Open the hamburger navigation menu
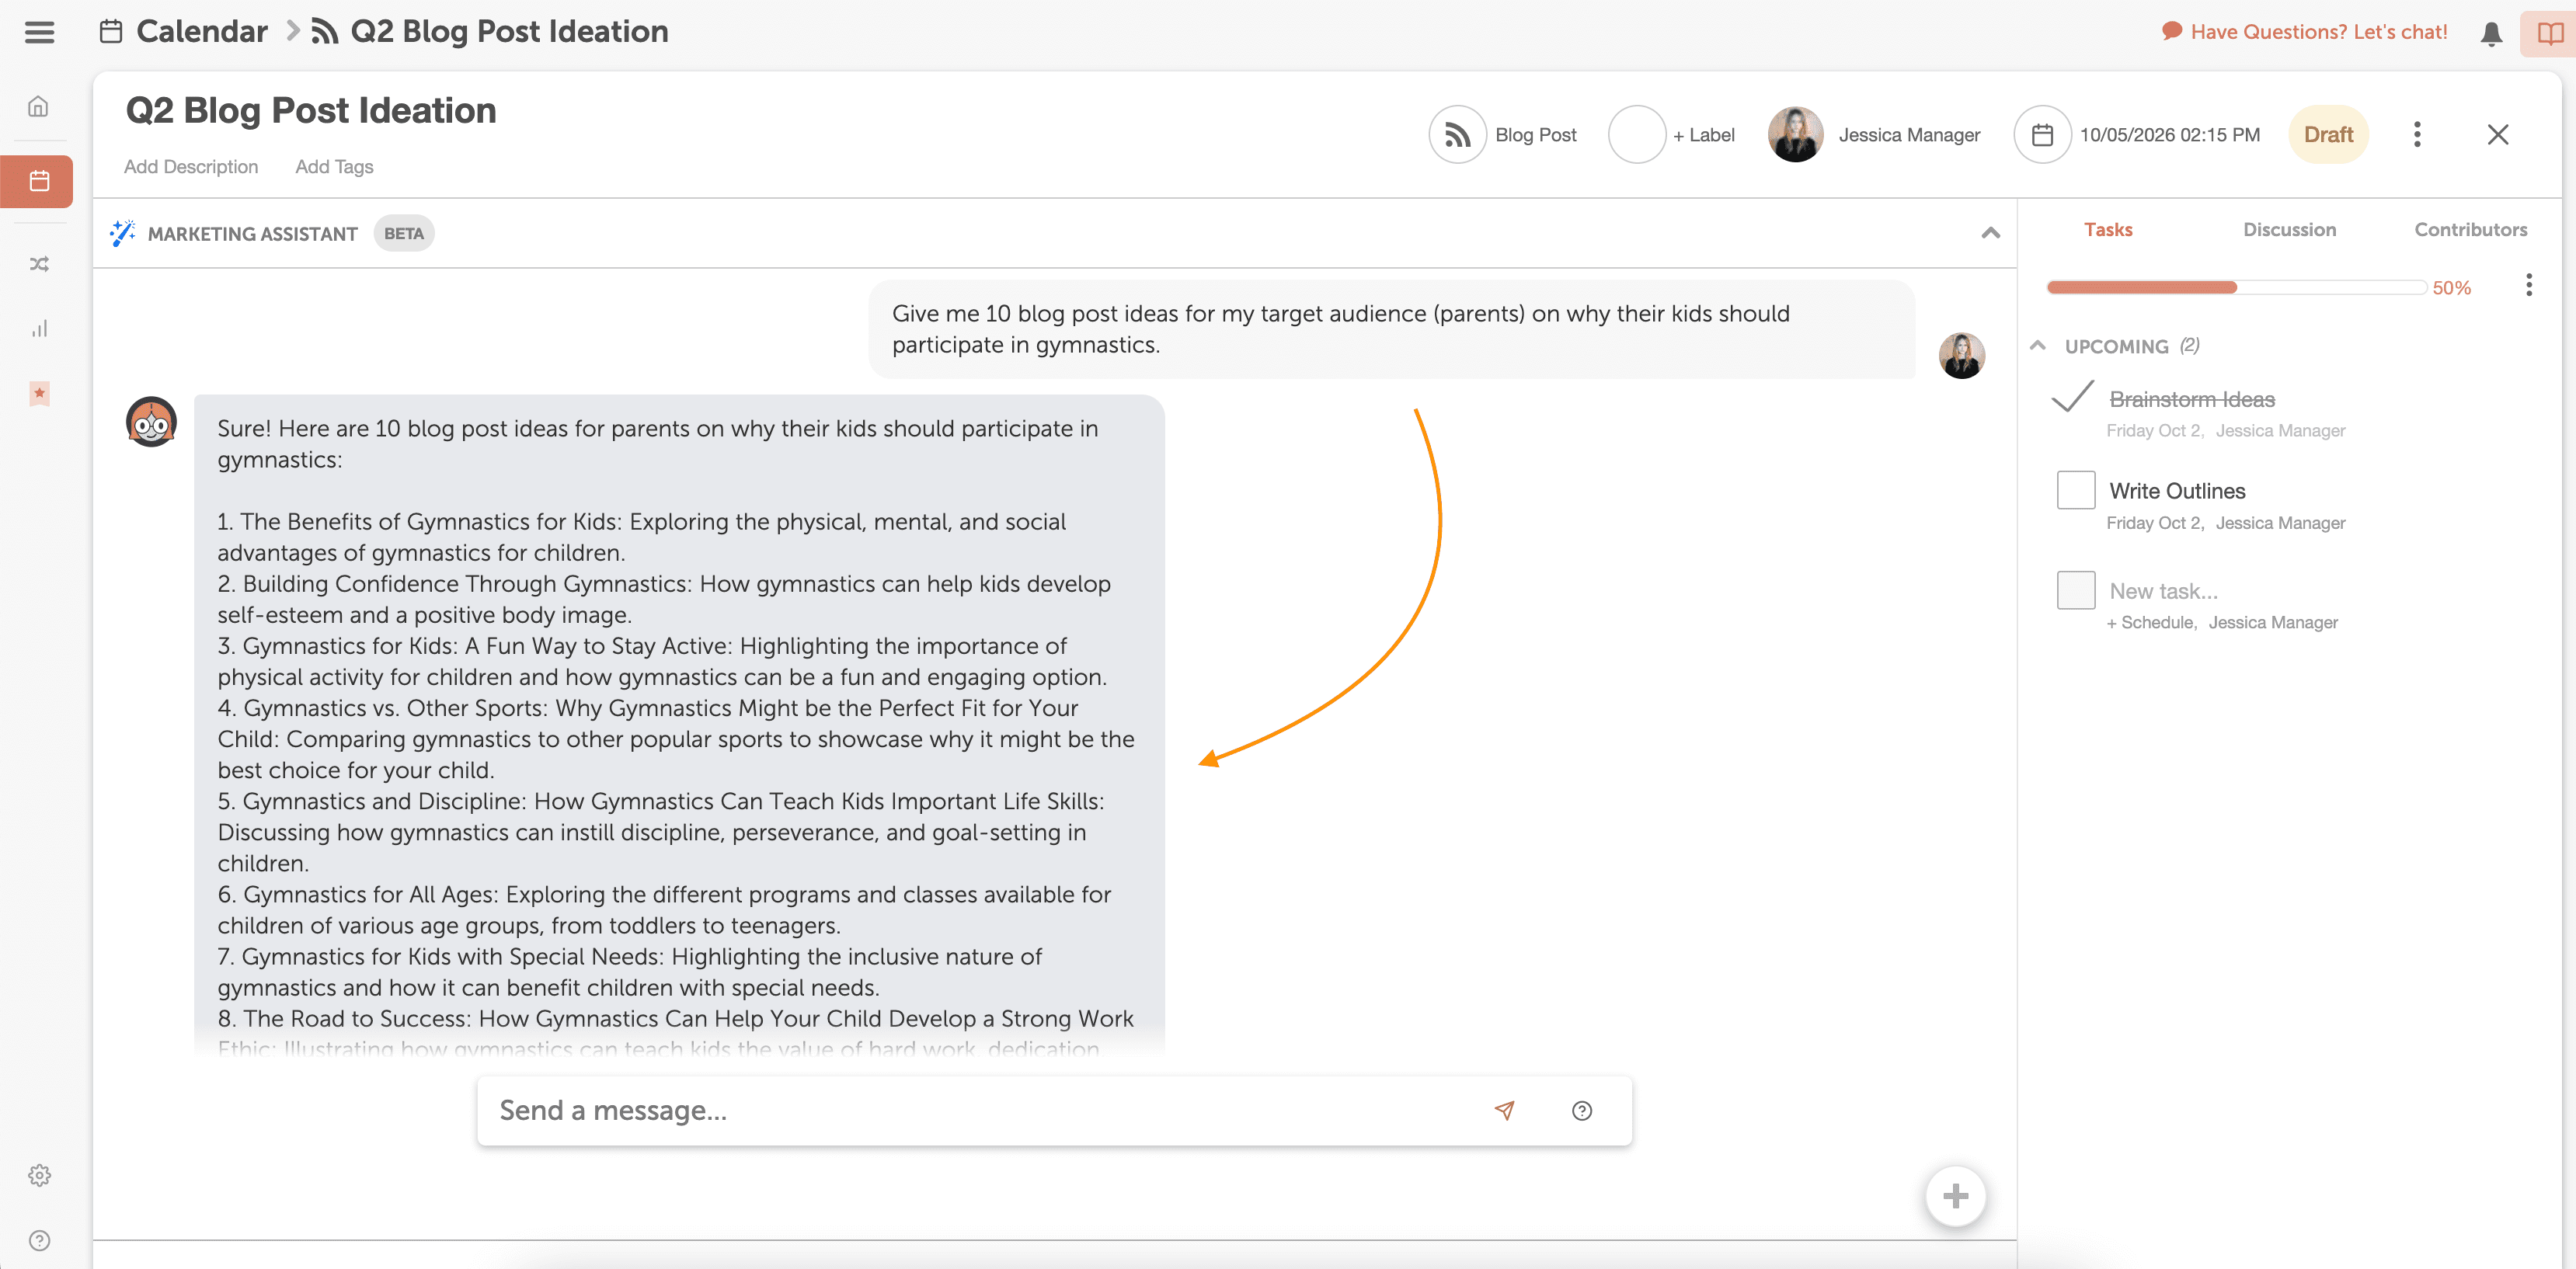The image size is (2576, 1269). [x=39, y=32]
